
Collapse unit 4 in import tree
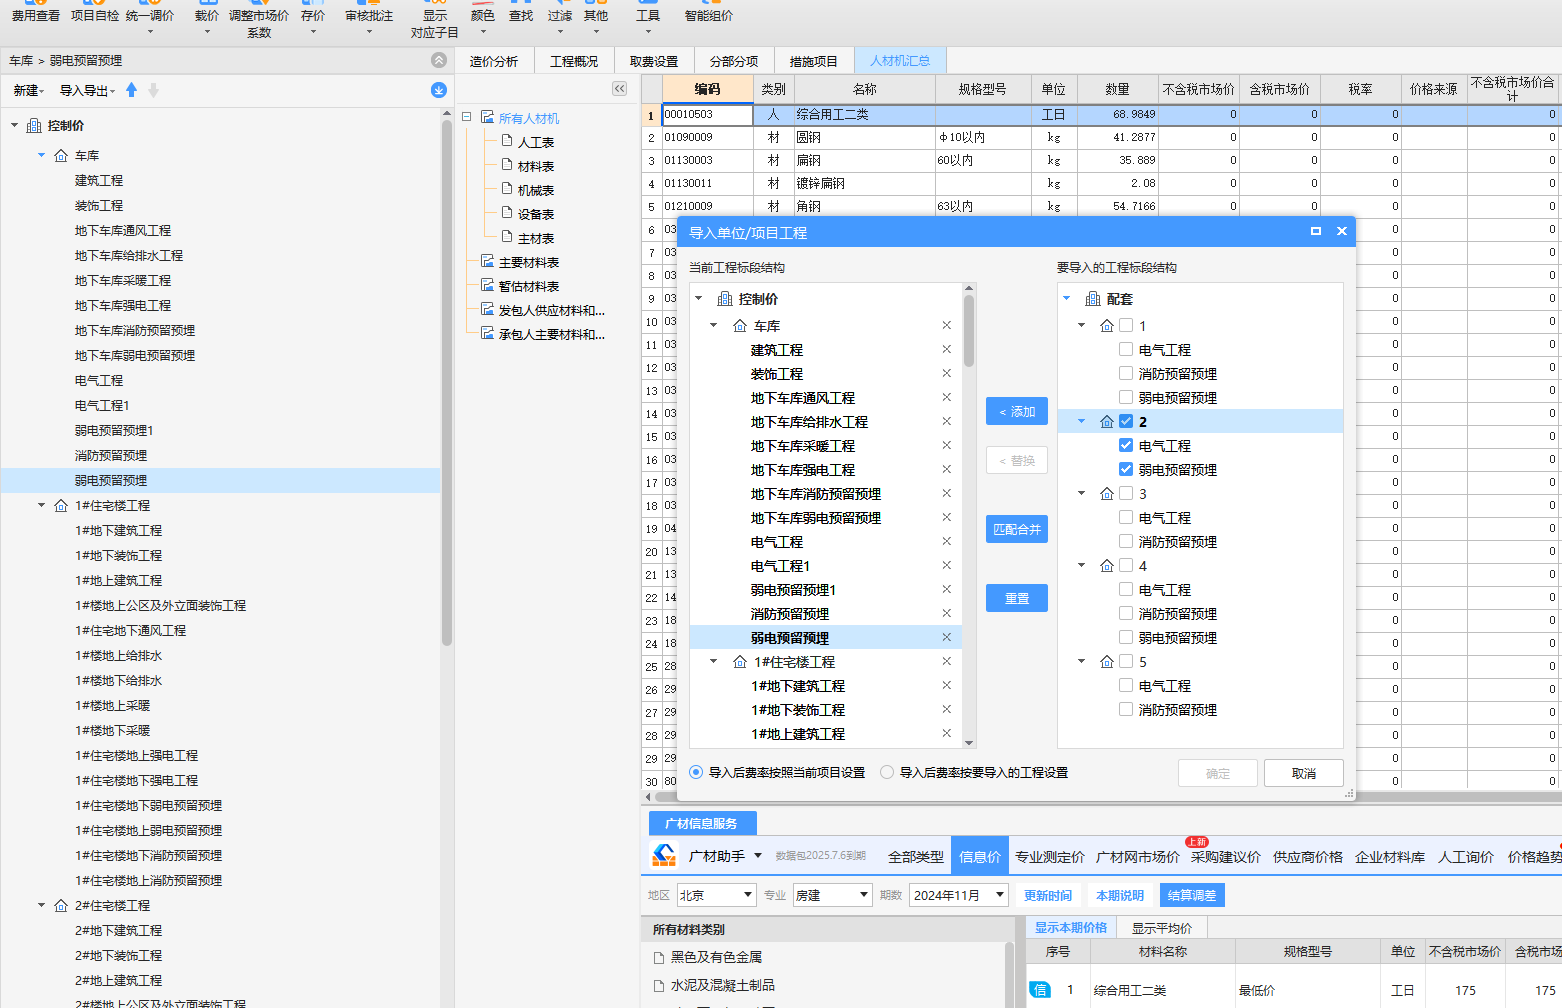(1081, 565)
